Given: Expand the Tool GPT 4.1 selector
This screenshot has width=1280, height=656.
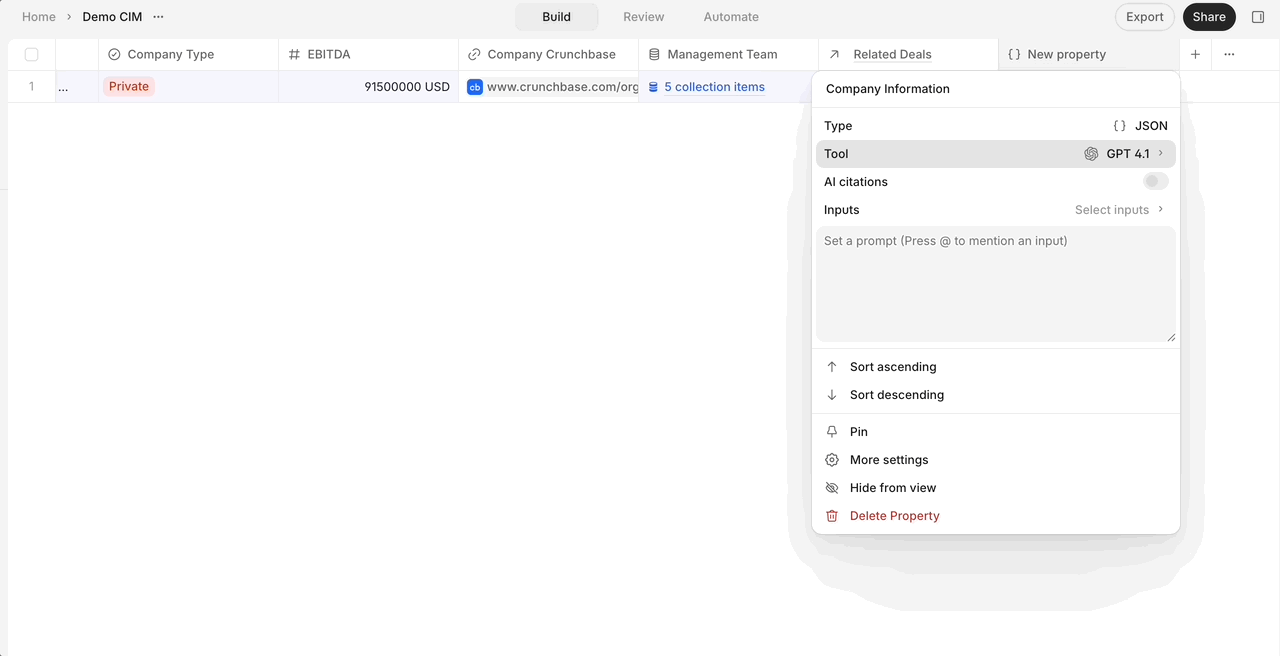Looking at the screenshot, I should coord(996,154).
